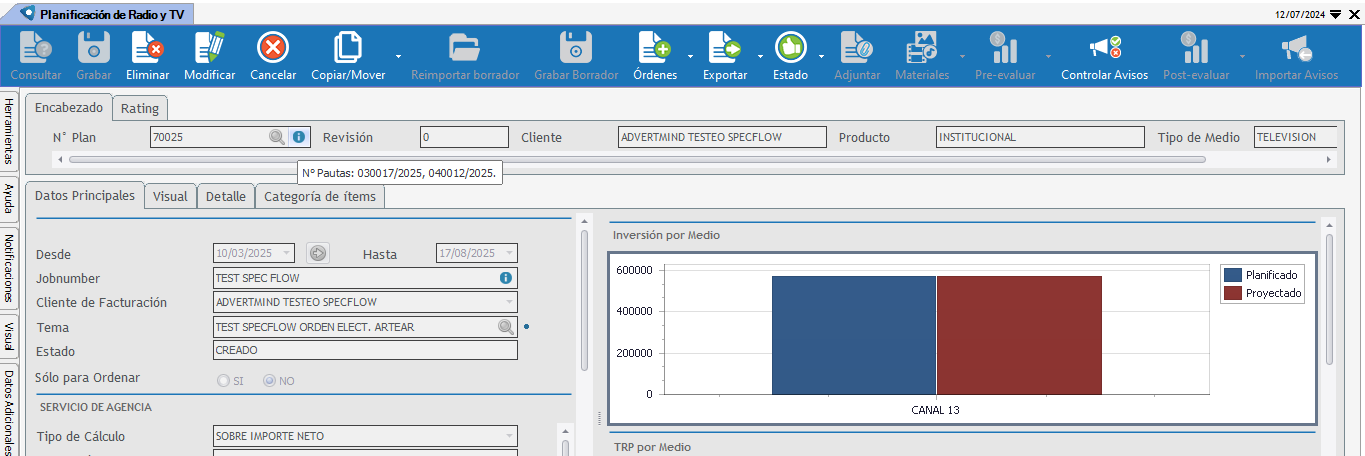Click the Estado thumbs-up icon
Image resolution: width=1365 pixels, height=456 pixels.
coord(790,47)
